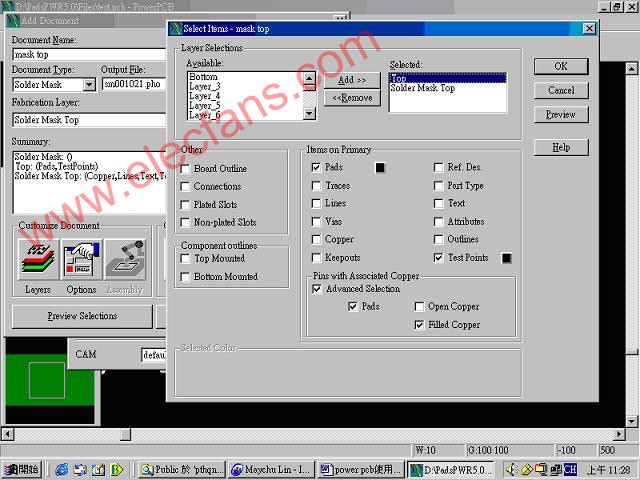Screen dimensions: 640x480
Task: Open the Document Type dropdown
Action: point(89,85)
